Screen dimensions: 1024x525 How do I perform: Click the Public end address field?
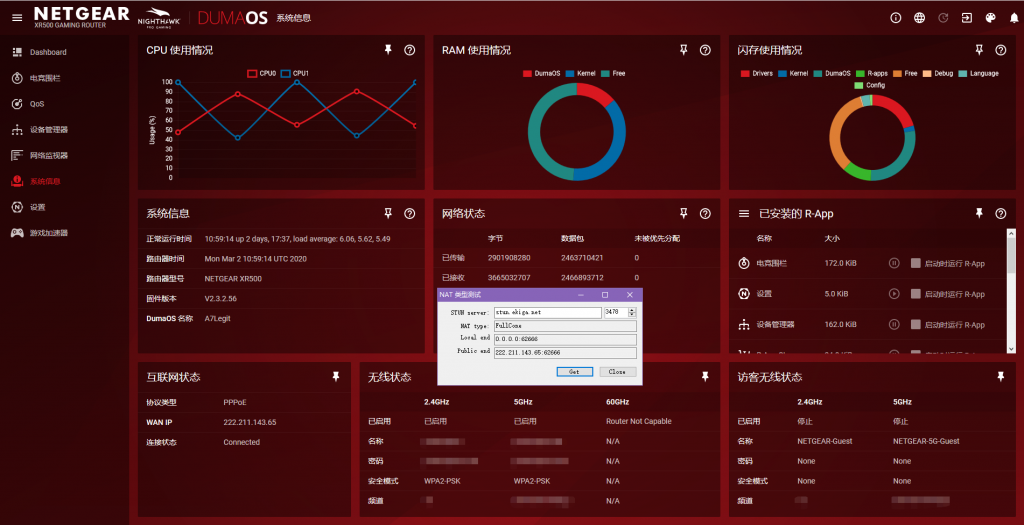(x=565, y=353)
